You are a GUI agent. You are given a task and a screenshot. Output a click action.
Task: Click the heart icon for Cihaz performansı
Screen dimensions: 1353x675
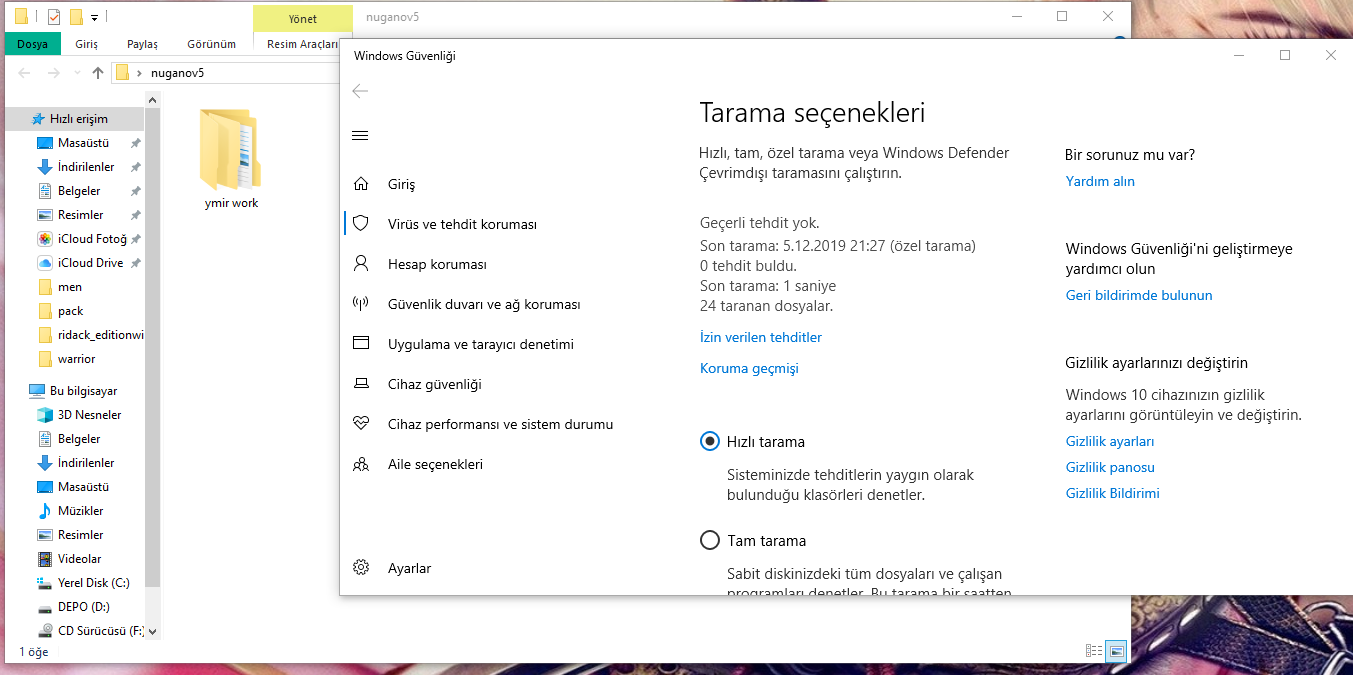(361, 424)
